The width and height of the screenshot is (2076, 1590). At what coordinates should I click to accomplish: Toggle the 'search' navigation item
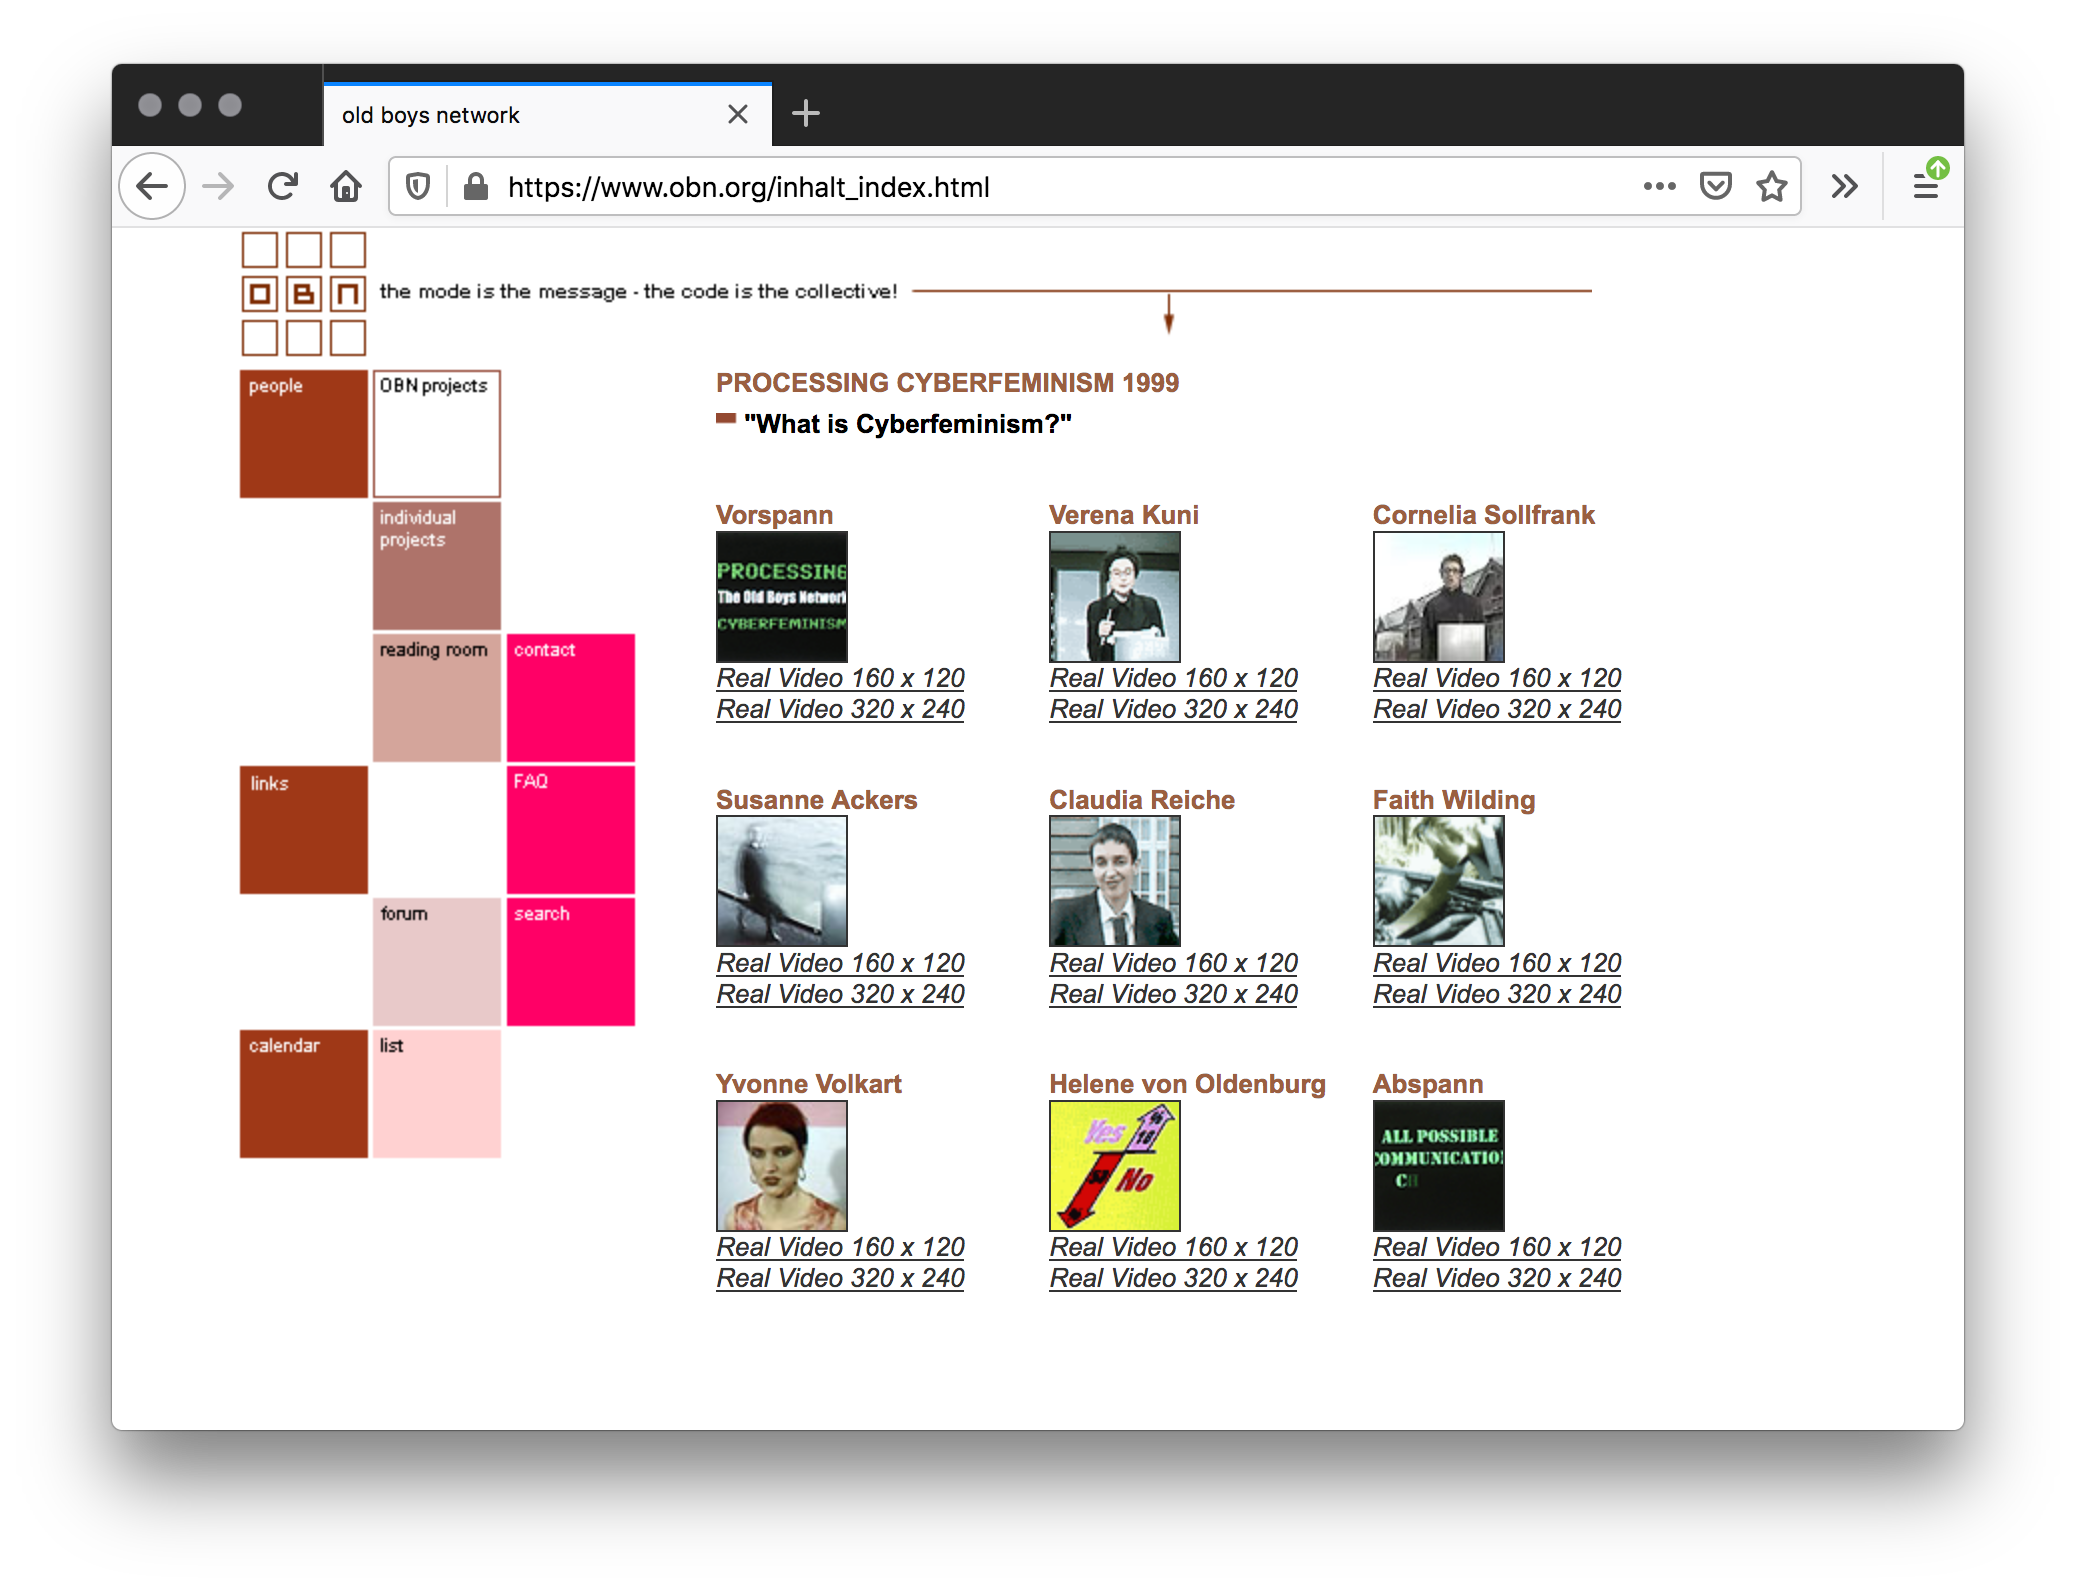pyautogui.click(x=568, y=960)
